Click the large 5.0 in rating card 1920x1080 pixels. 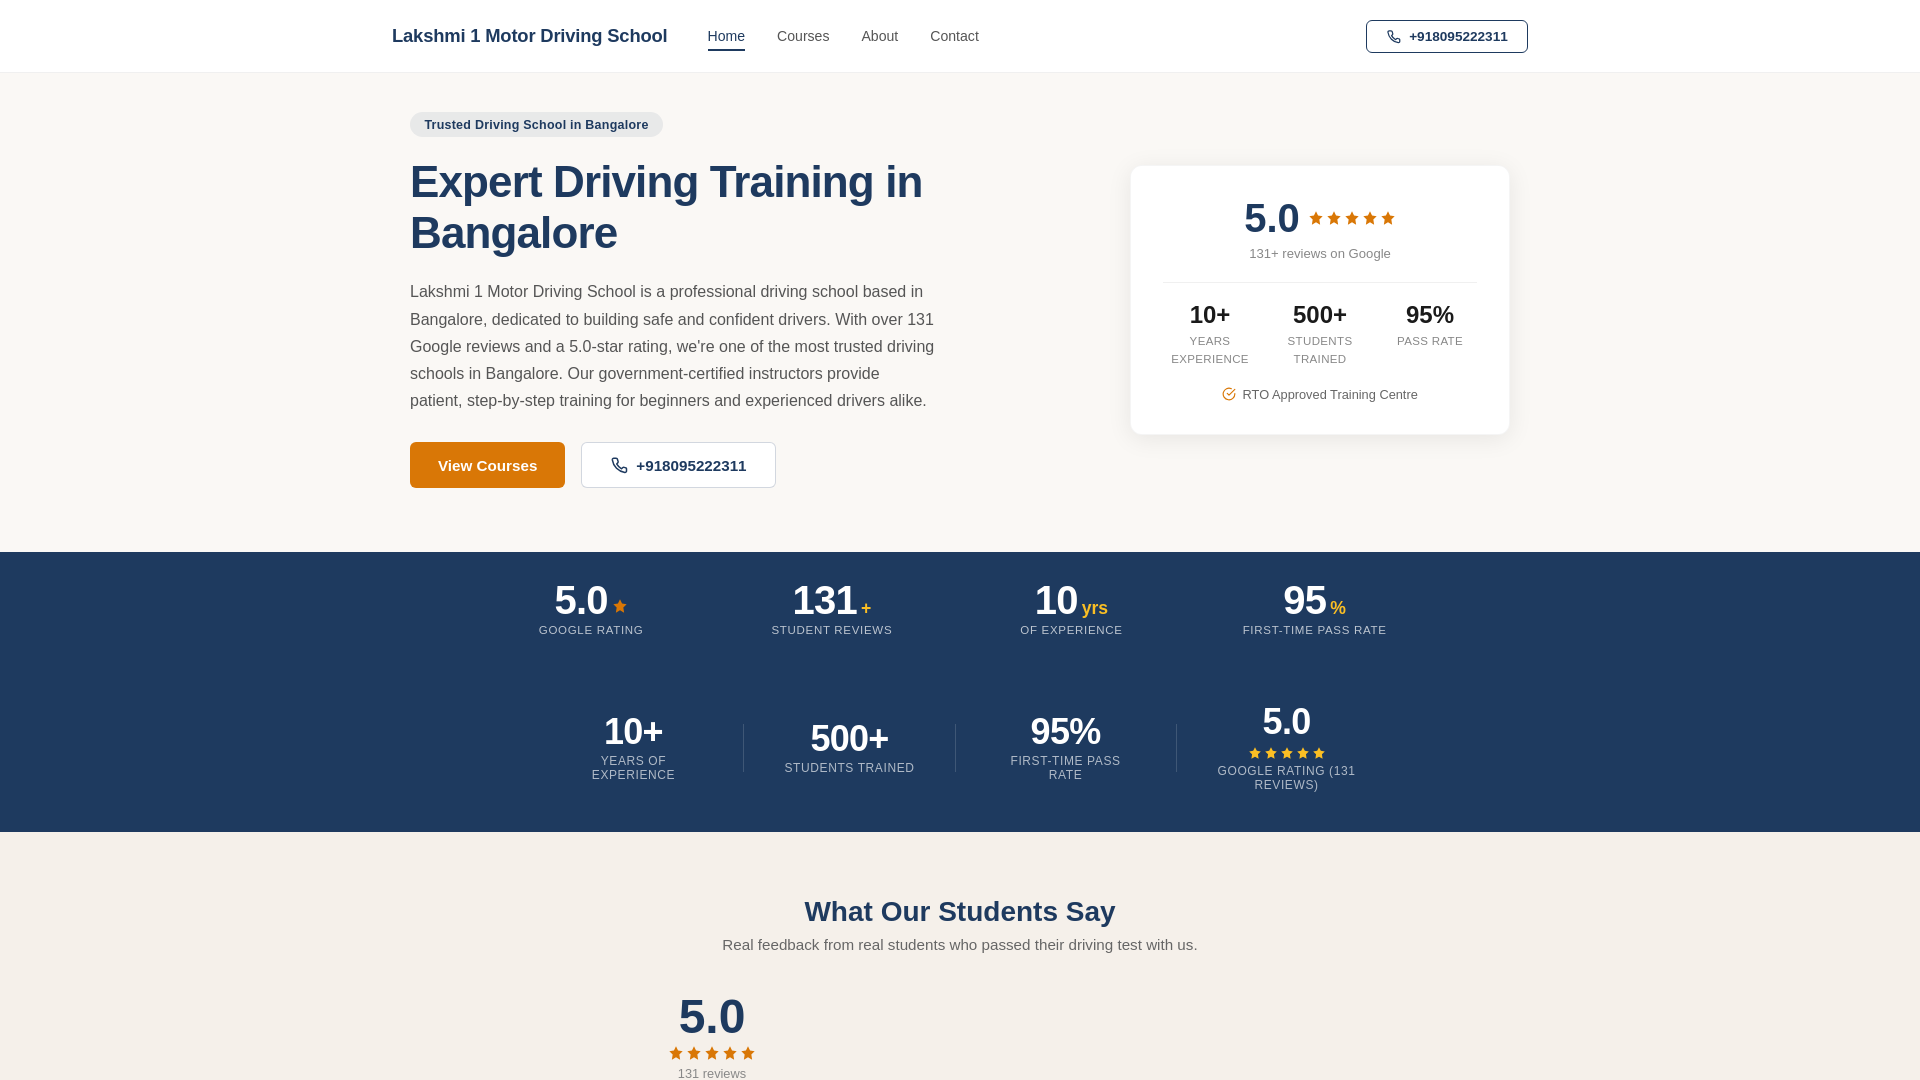pyautogui.click(x=1271, y=218)
